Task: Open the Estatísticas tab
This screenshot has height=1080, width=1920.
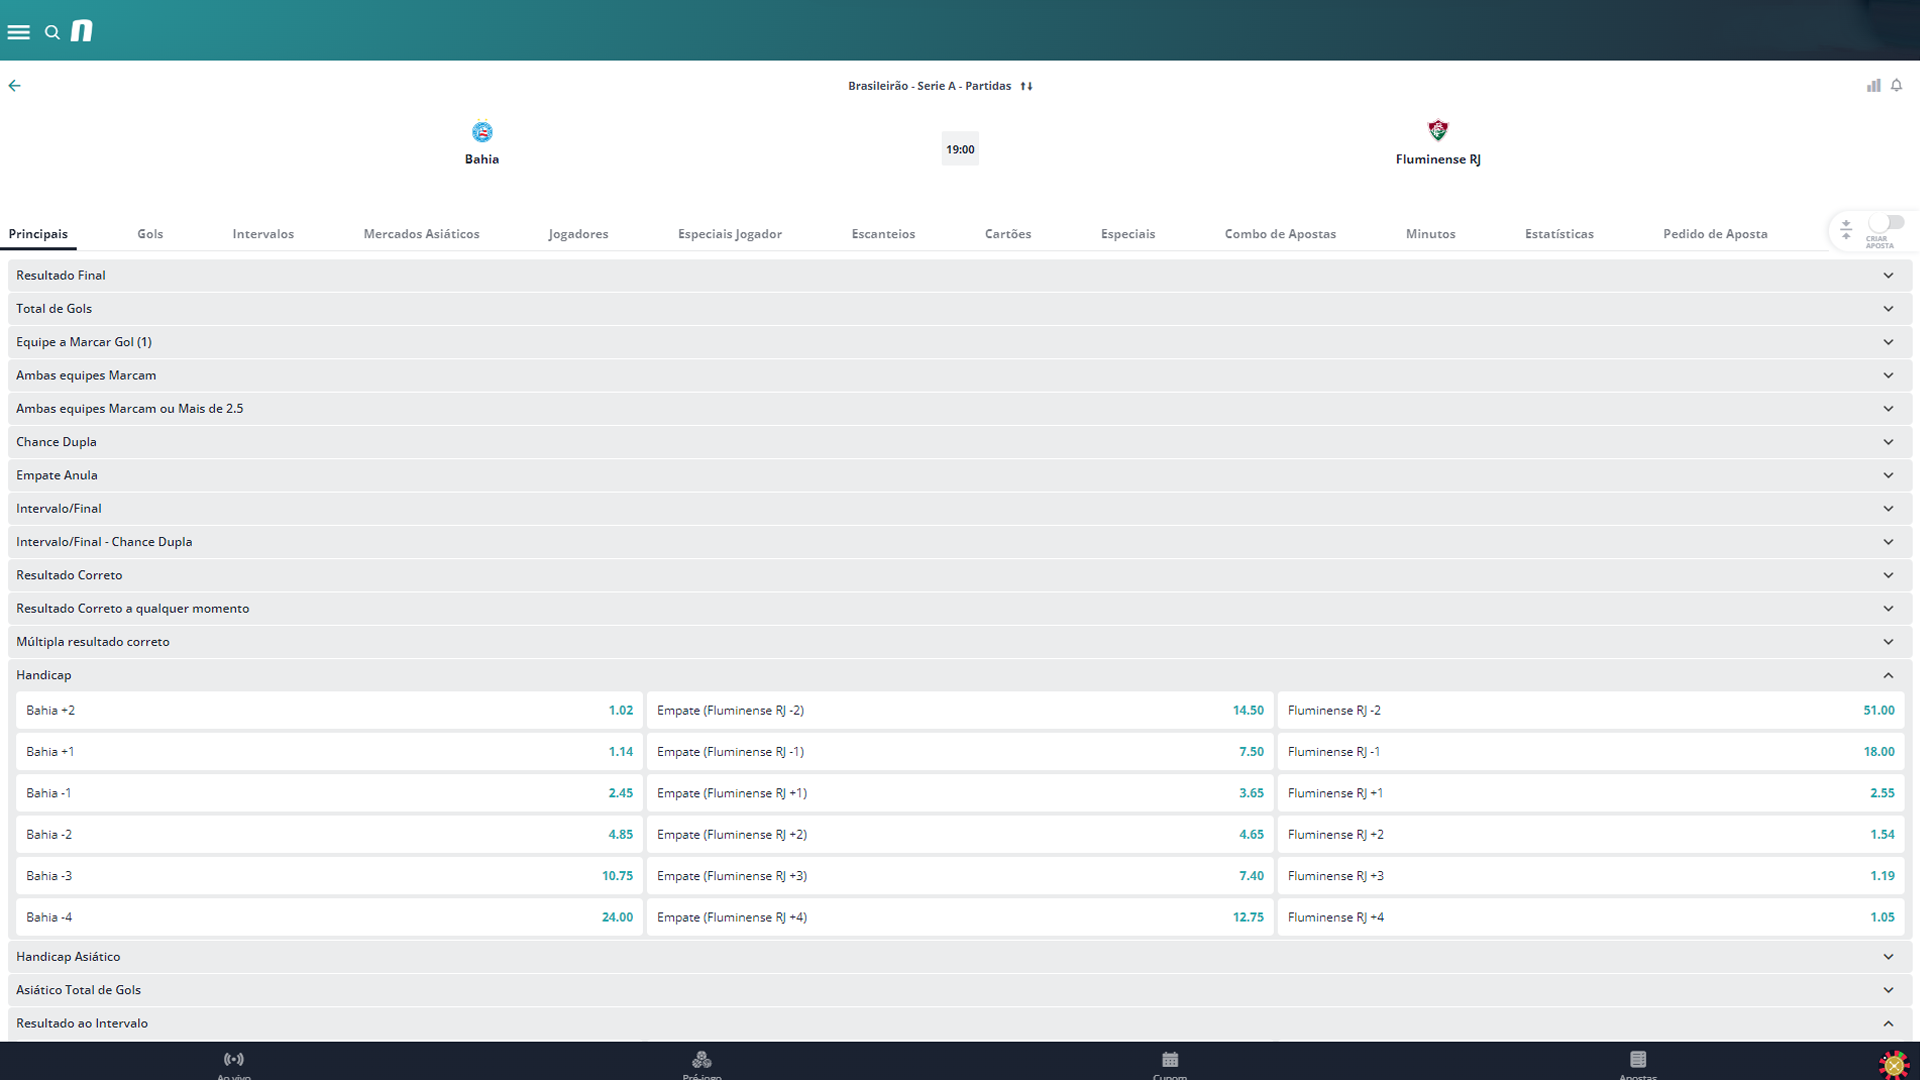Action: [x=1559, y=234]
